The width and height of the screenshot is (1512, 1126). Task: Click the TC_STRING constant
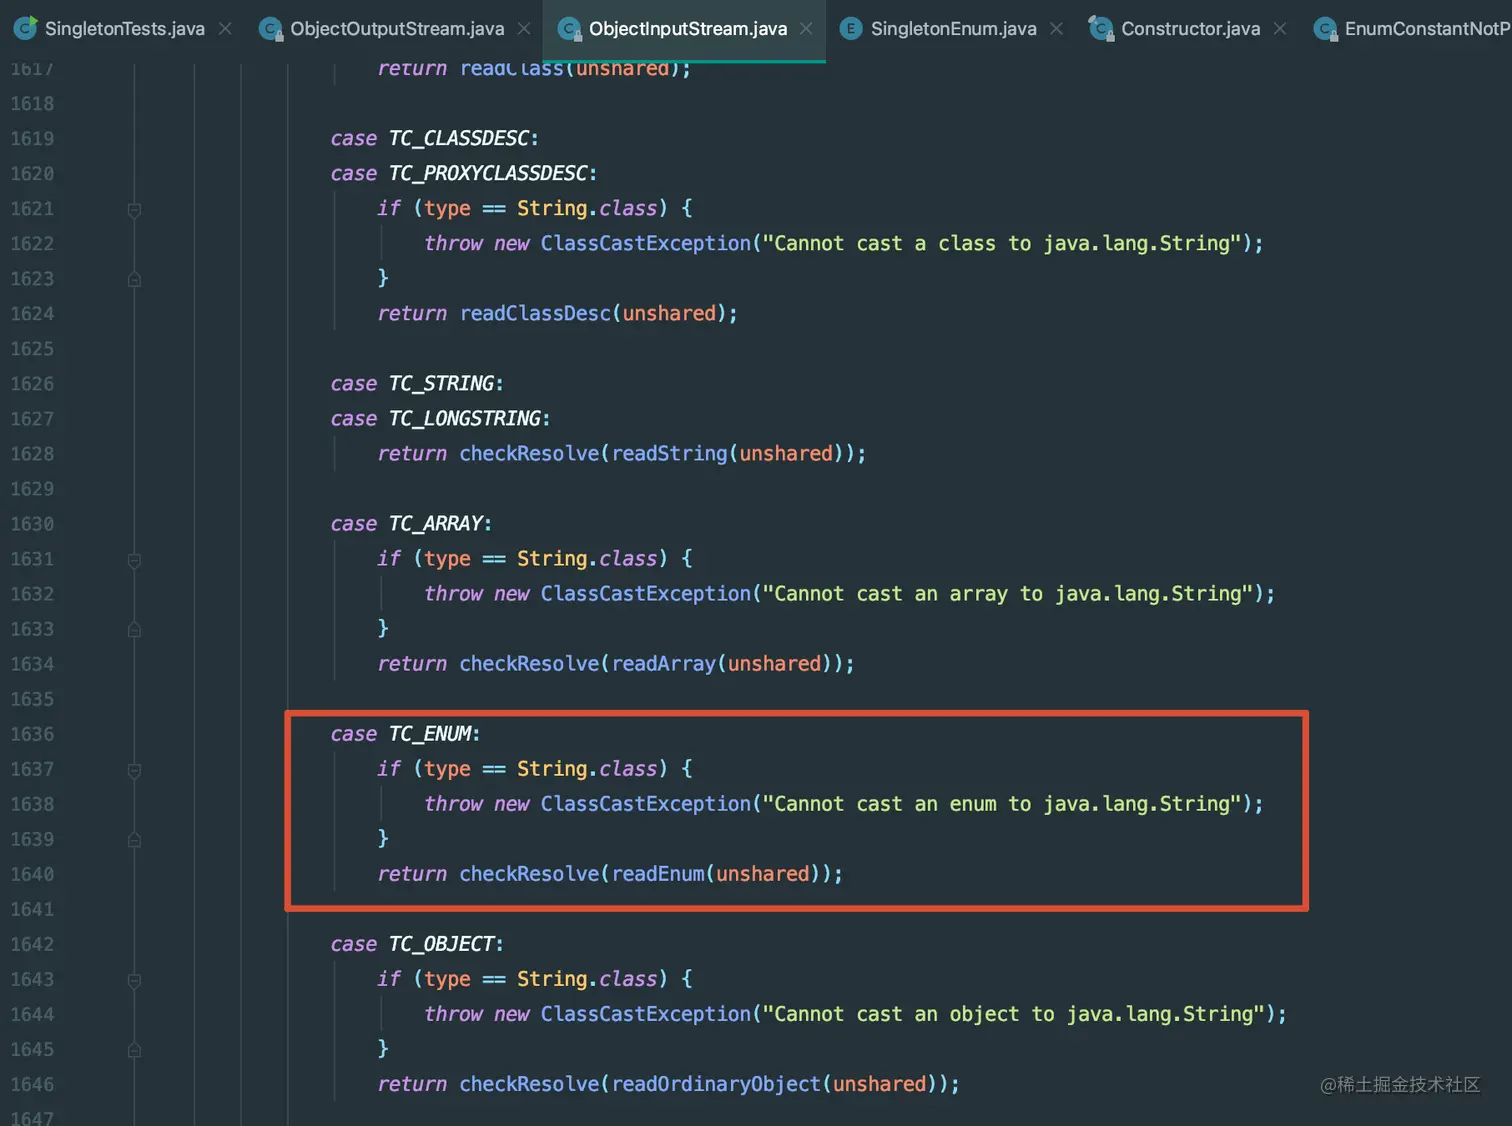(441, 383)
